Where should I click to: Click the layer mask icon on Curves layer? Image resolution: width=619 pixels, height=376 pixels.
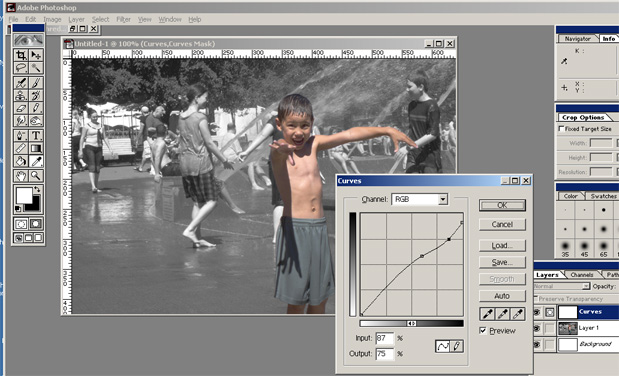coord(550,312)
